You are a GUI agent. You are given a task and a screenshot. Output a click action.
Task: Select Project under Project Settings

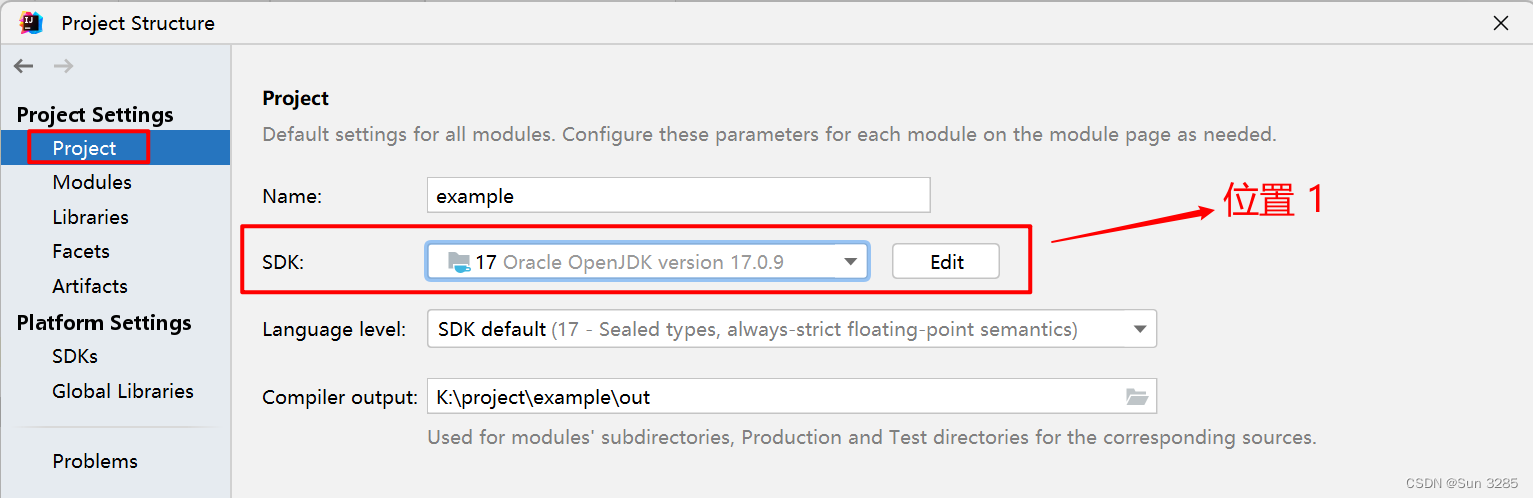pyautogui.click(x=85, y=148)
